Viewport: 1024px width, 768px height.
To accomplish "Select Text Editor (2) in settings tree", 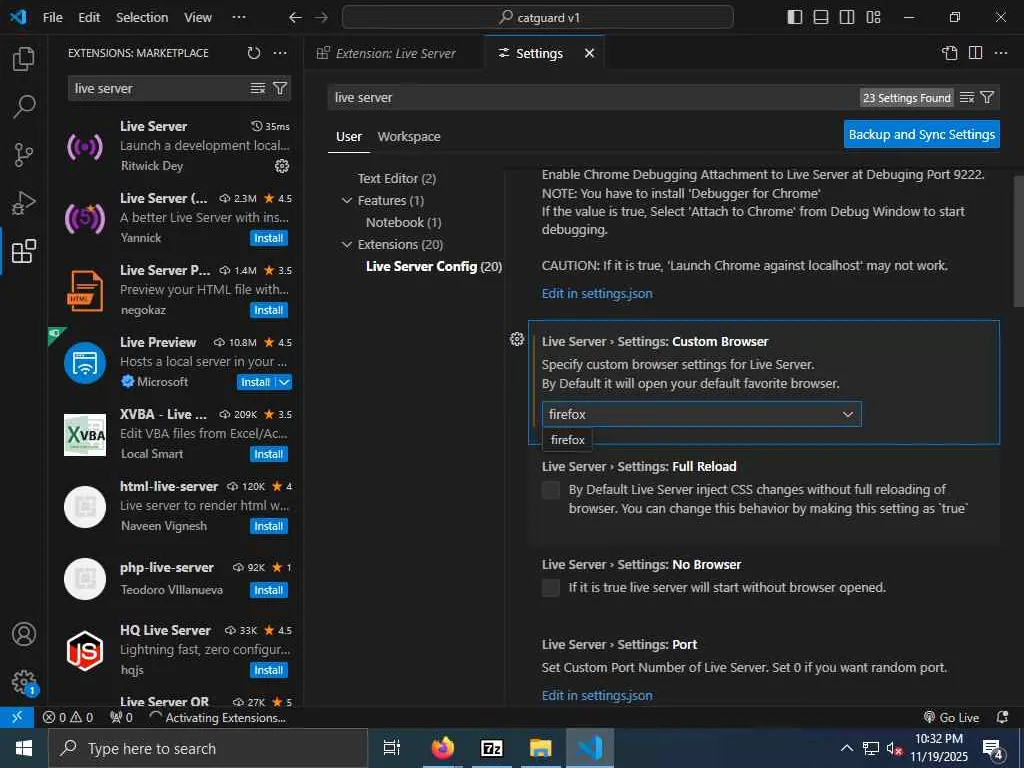I will click(396, 178).
